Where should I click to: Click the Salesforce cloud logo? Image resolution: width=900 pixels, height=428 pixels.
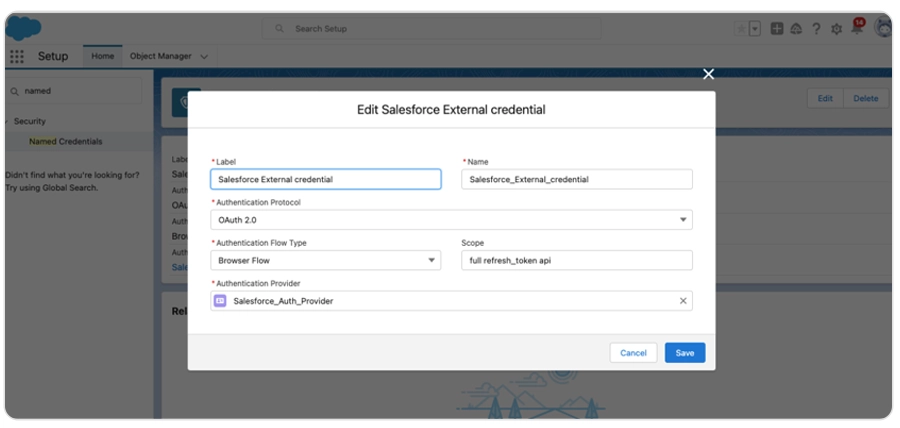point(22,28)
